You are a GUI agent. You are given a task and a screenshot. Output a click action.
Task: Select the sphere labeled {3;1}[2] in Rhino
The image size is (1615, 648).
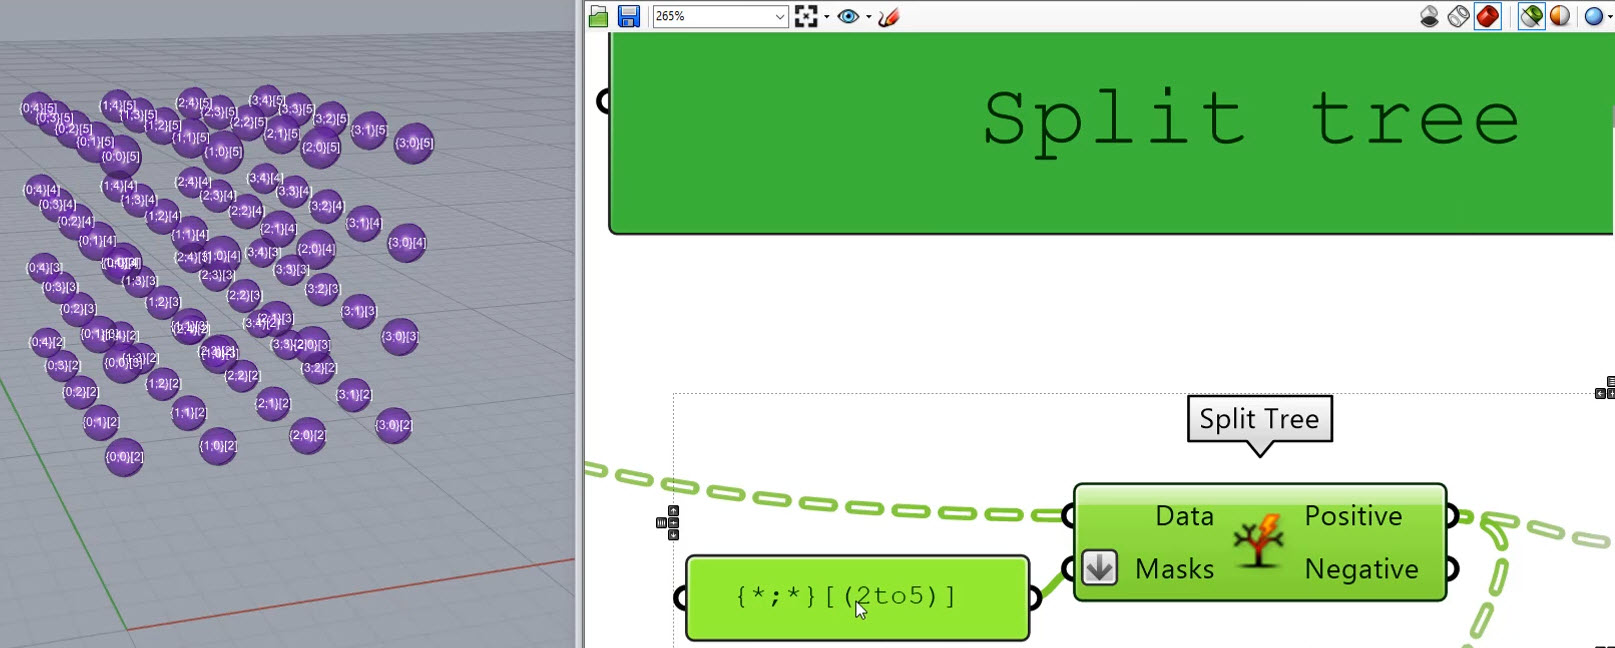click(353, 395)
